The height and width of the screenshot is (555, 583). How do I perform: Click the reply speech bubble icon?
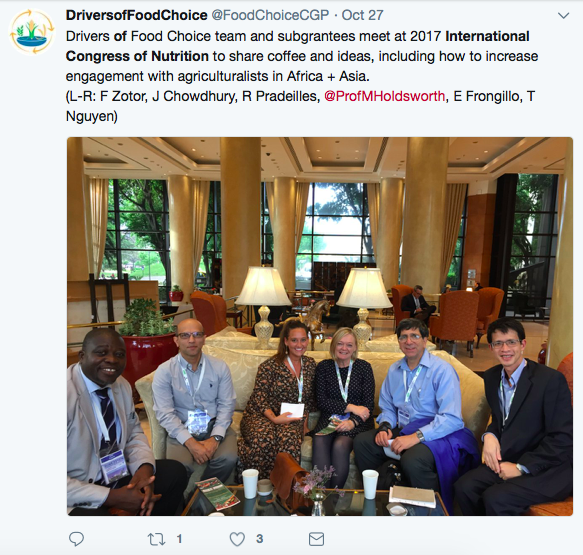pos(77,539)
